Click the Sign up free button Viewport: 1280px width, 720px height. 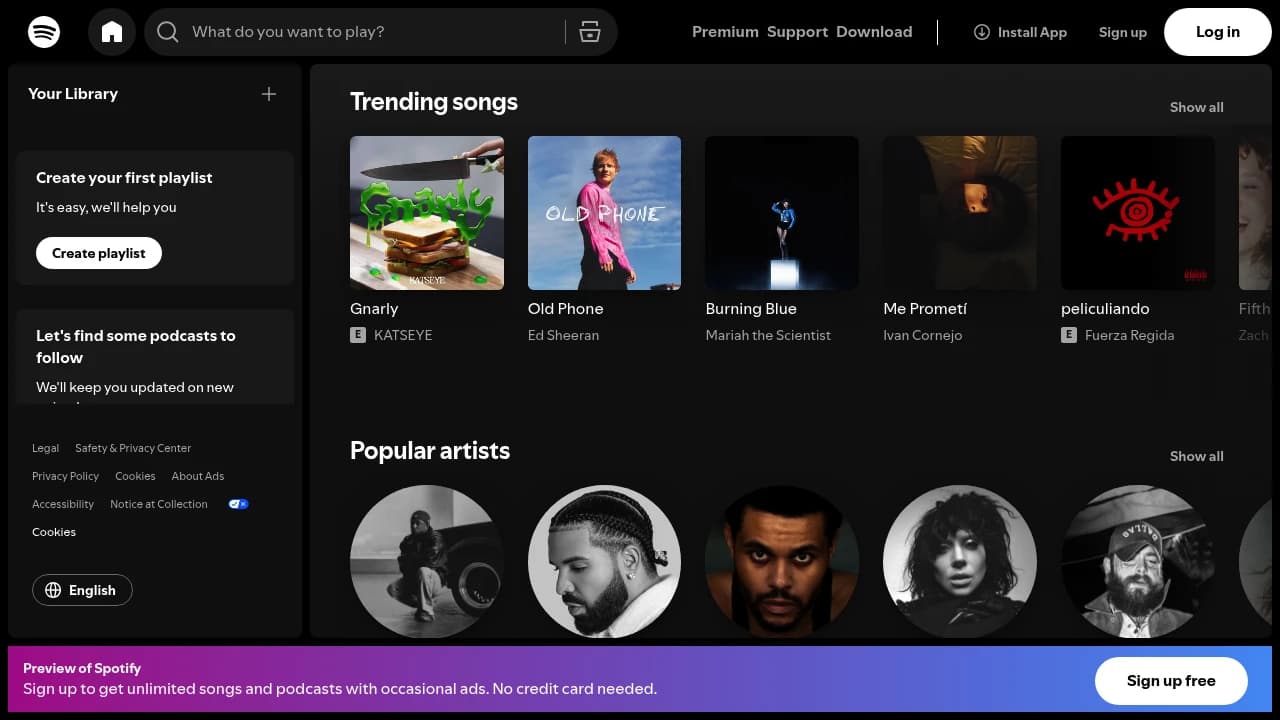pos(1171,681)
